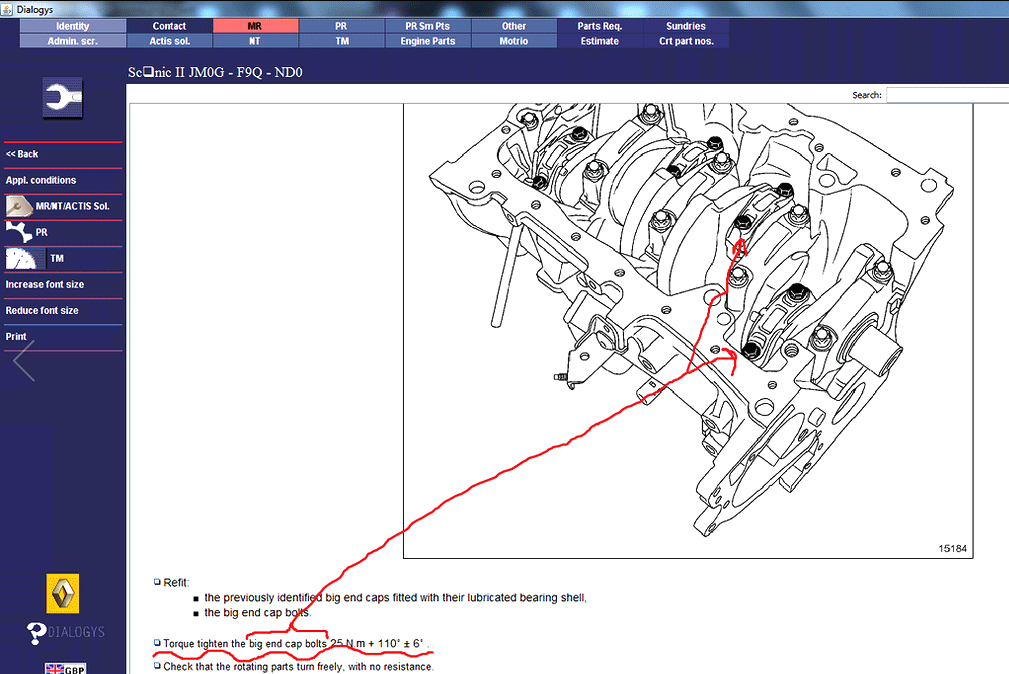
Task: Open the Dialogys help question mark icon
Action: [36, 633]
